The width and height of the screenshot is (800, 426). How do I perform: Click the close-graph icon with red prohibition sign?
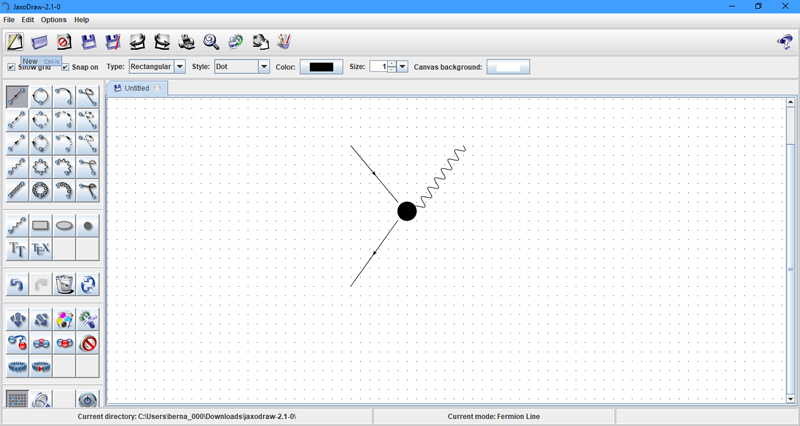click(x=64, y=42)
